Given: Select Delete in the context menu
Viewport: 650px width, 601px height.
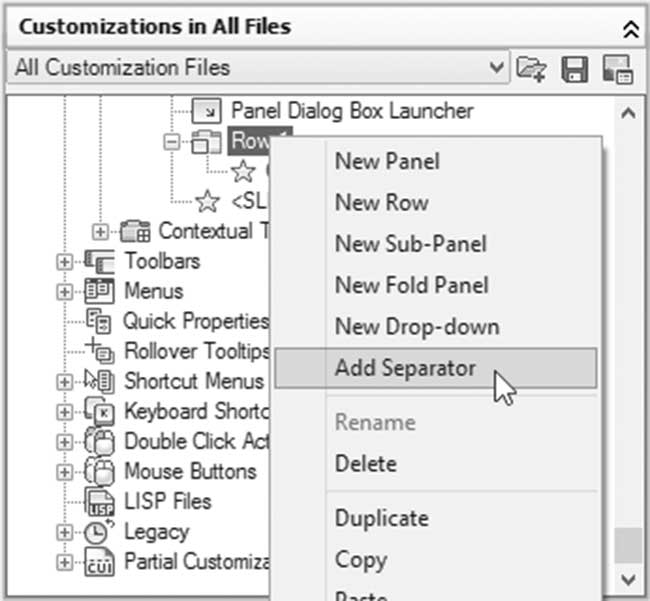Looking at the screenshot, I should (x=366, y=463).
